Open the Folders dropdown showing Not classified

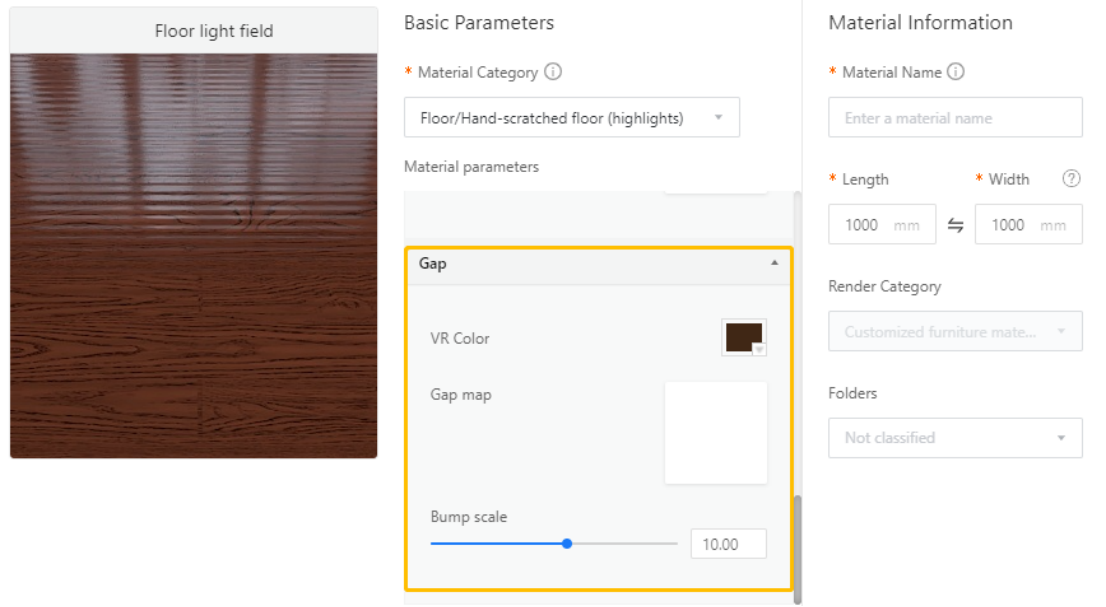(x=955, y=438)
